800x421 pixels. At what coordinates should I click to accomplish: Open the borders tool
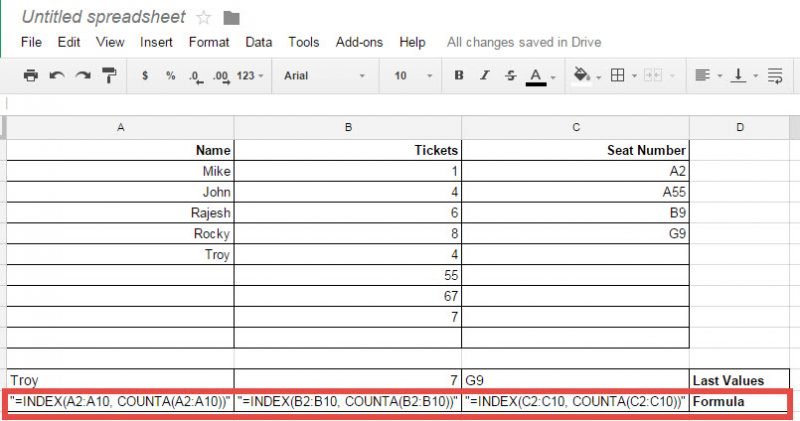pos(617,76)
